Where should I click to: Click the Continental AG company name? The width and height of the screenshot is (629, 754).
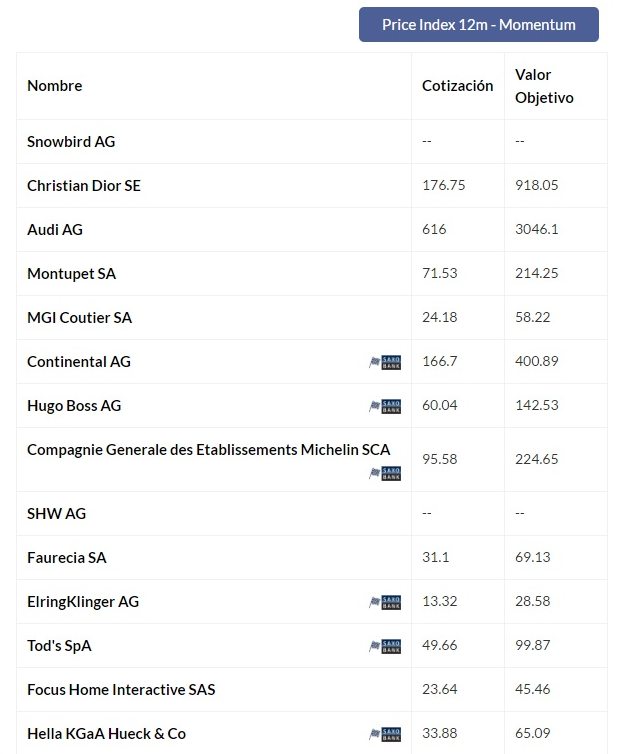coord(79,362)
